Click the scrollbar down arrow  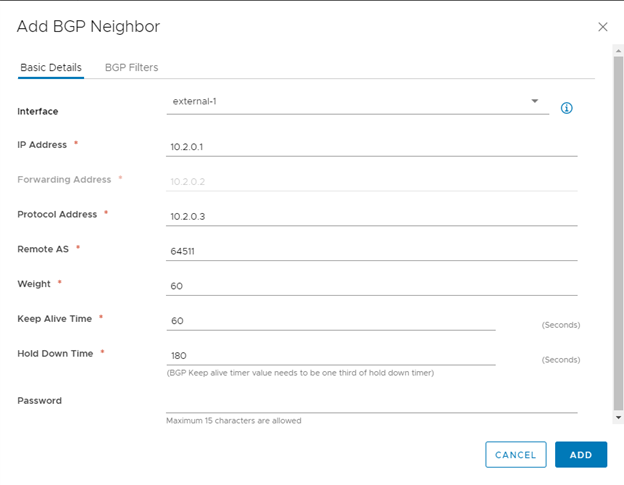[618, 417]
